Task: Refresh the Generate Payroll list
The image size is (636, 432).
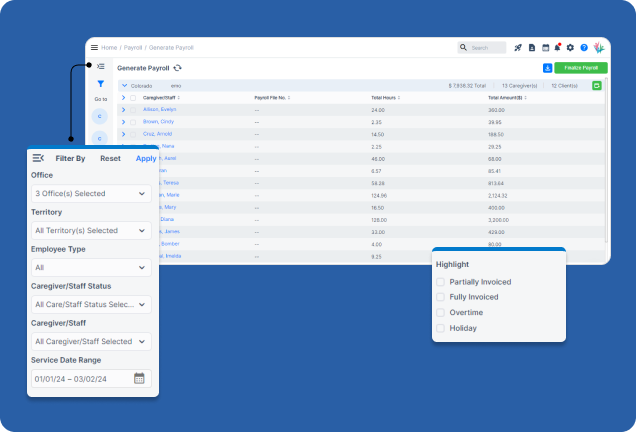Action: pyautogui.click(x=178, y=68)
